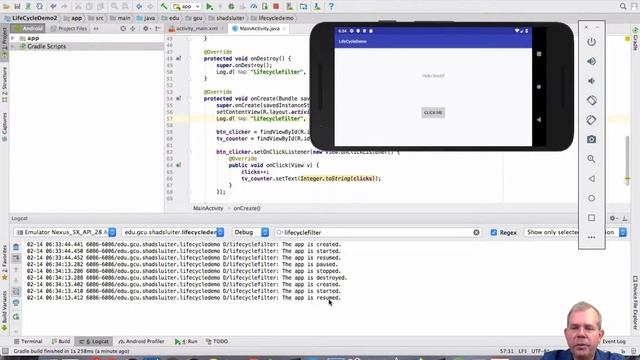Open the Event Log panel
Screen dimensions: 640x360
[x=614, y=341]
